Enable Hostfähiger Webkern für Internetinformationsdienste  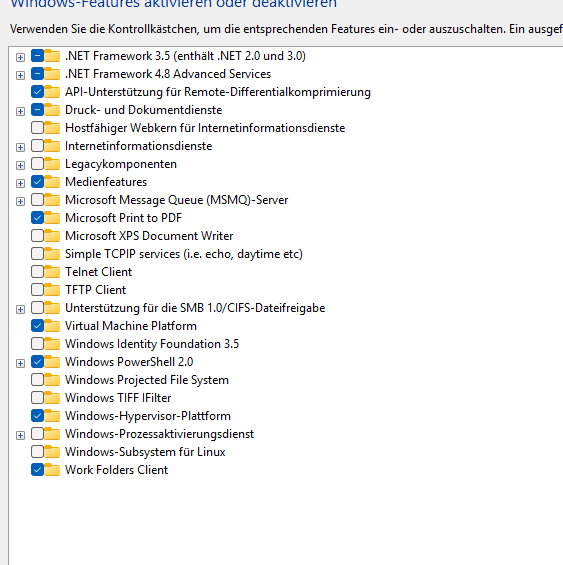(37, 128)
